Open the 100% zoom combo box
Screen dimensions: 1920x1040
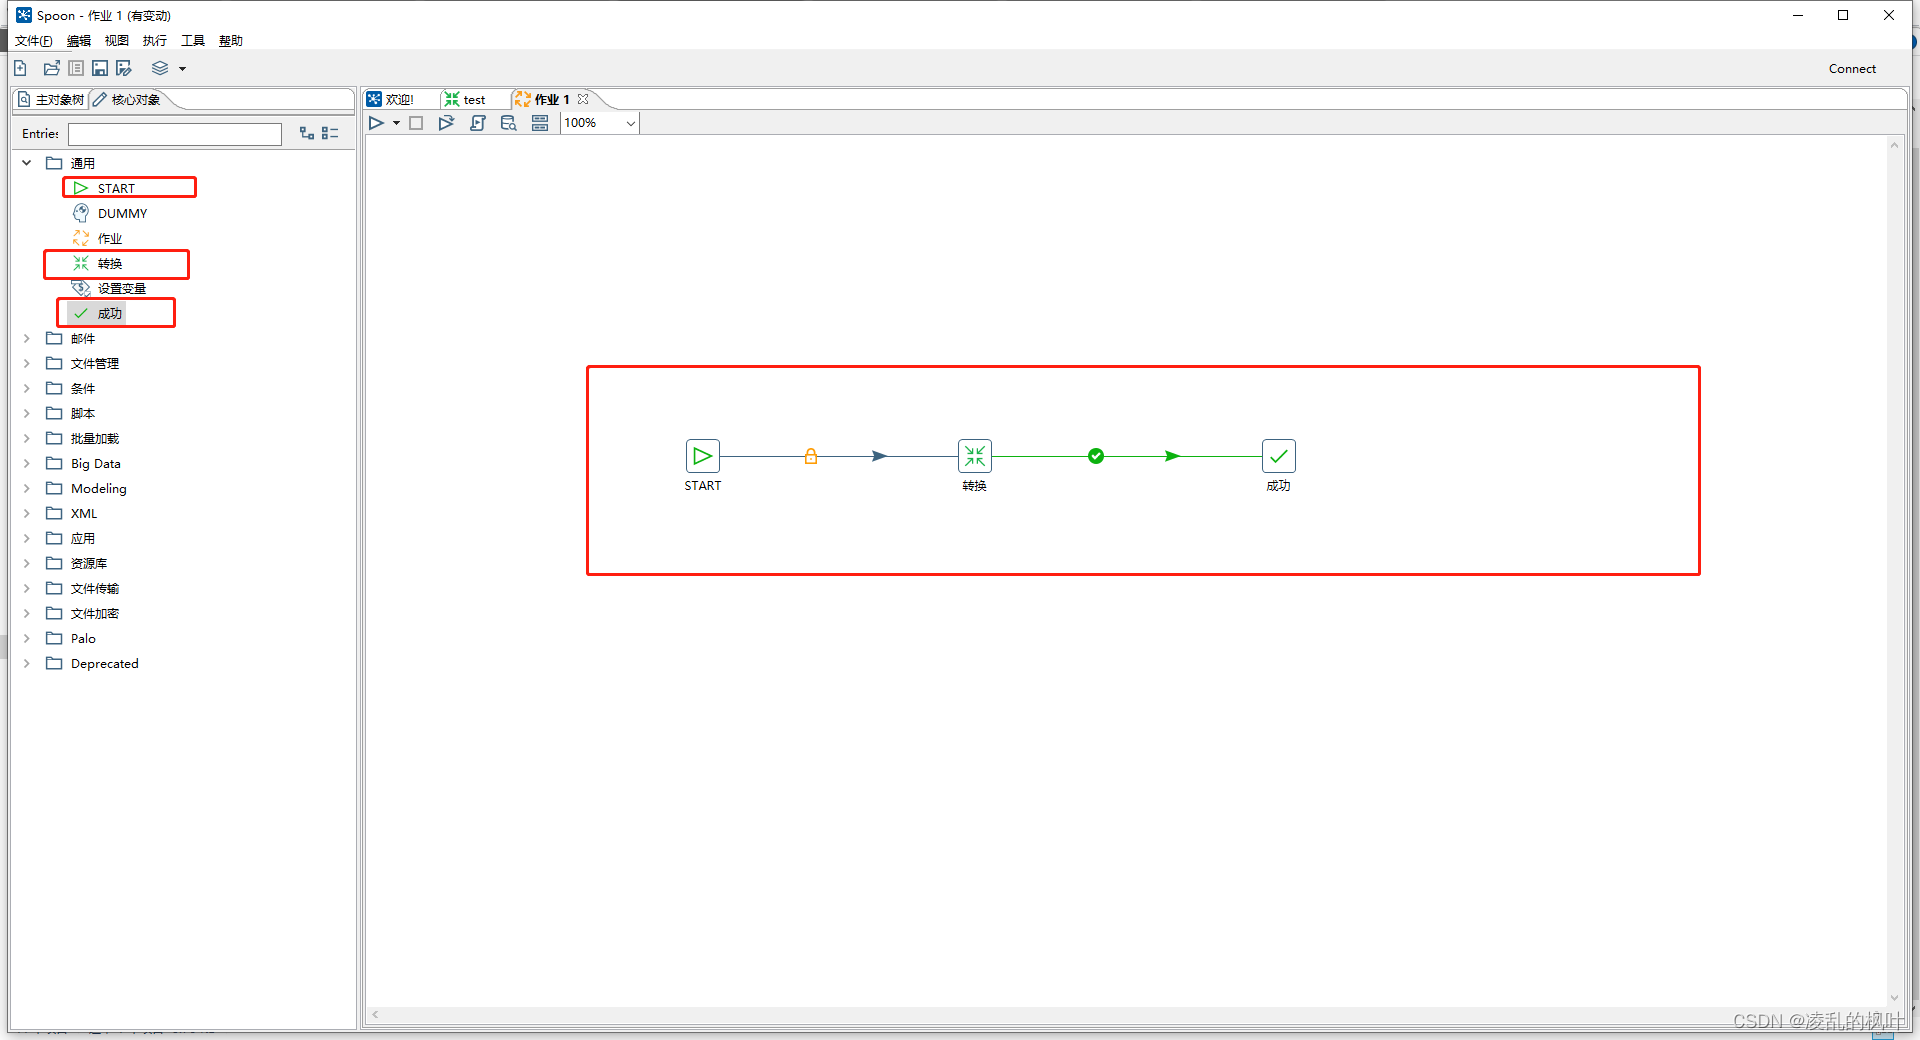[x=600, y=123]
